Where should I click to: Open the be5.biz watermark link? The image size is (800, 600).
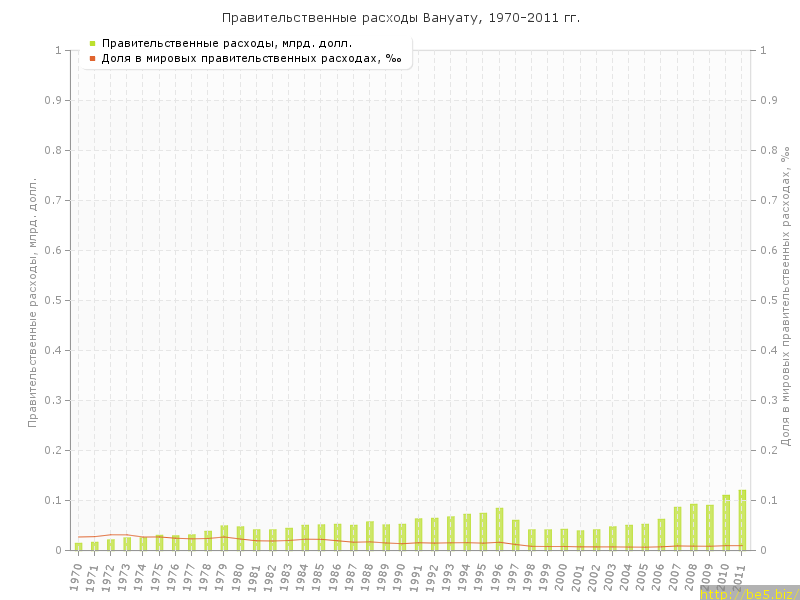pyautogui.click(x=749, y=593)
